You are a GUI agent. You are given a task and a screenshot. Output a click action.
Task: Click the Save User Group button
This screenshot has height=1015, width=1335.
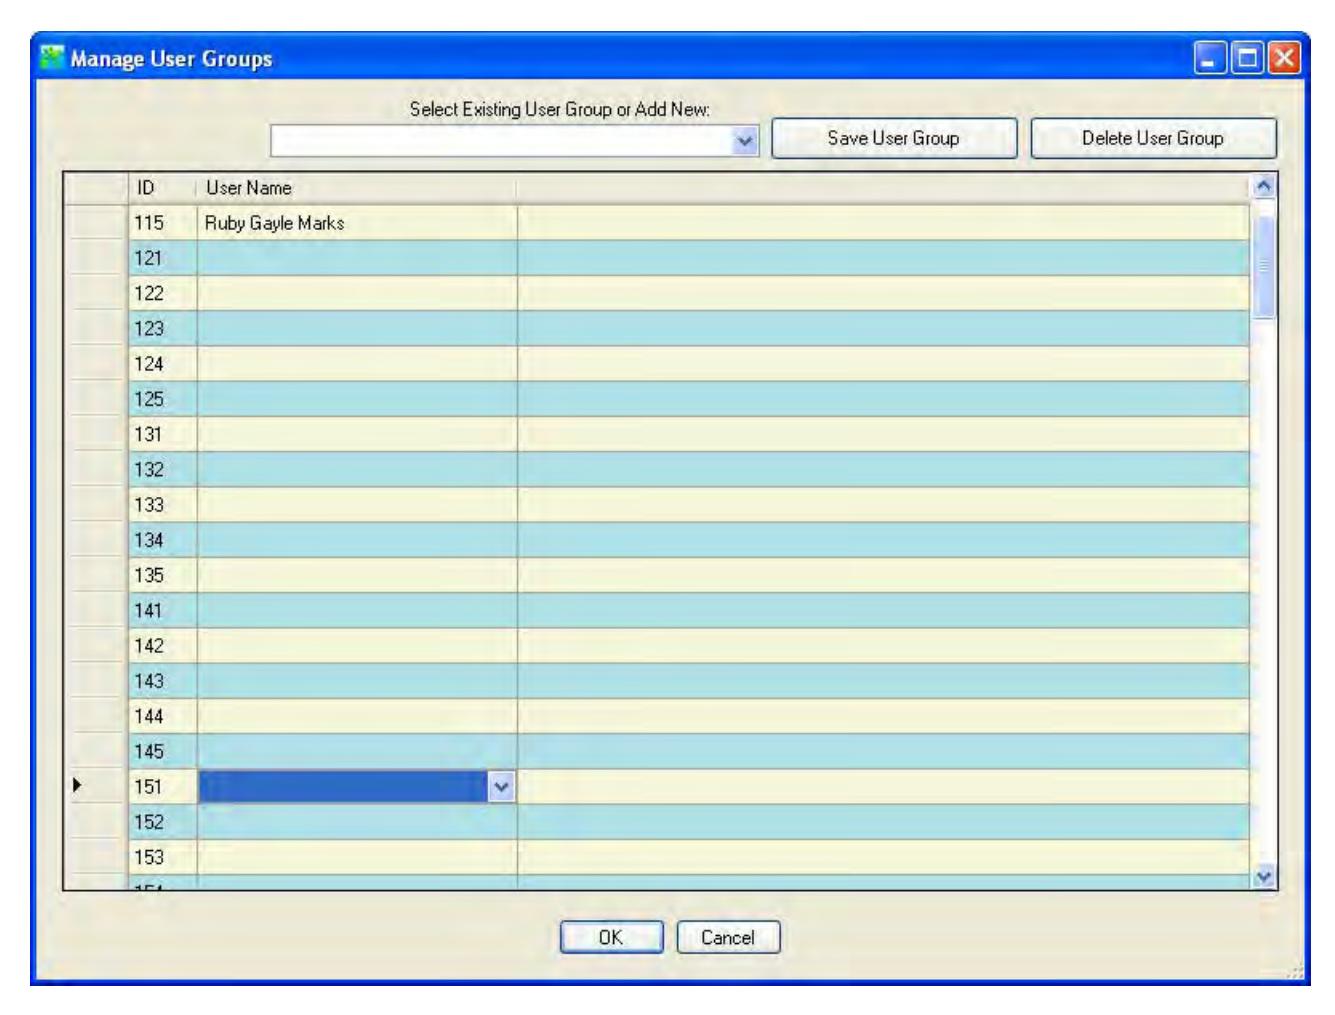(894, 139)
